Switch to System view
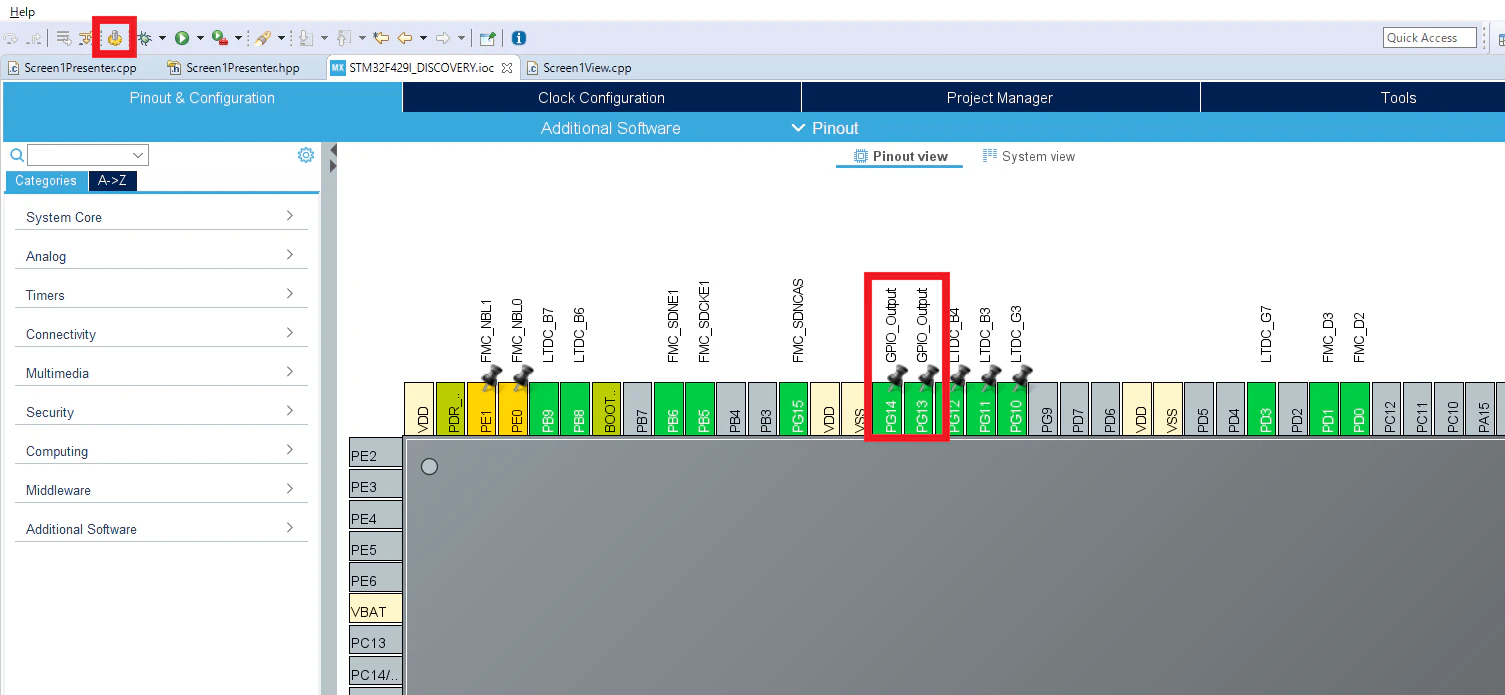 [x=1029, y=156]
